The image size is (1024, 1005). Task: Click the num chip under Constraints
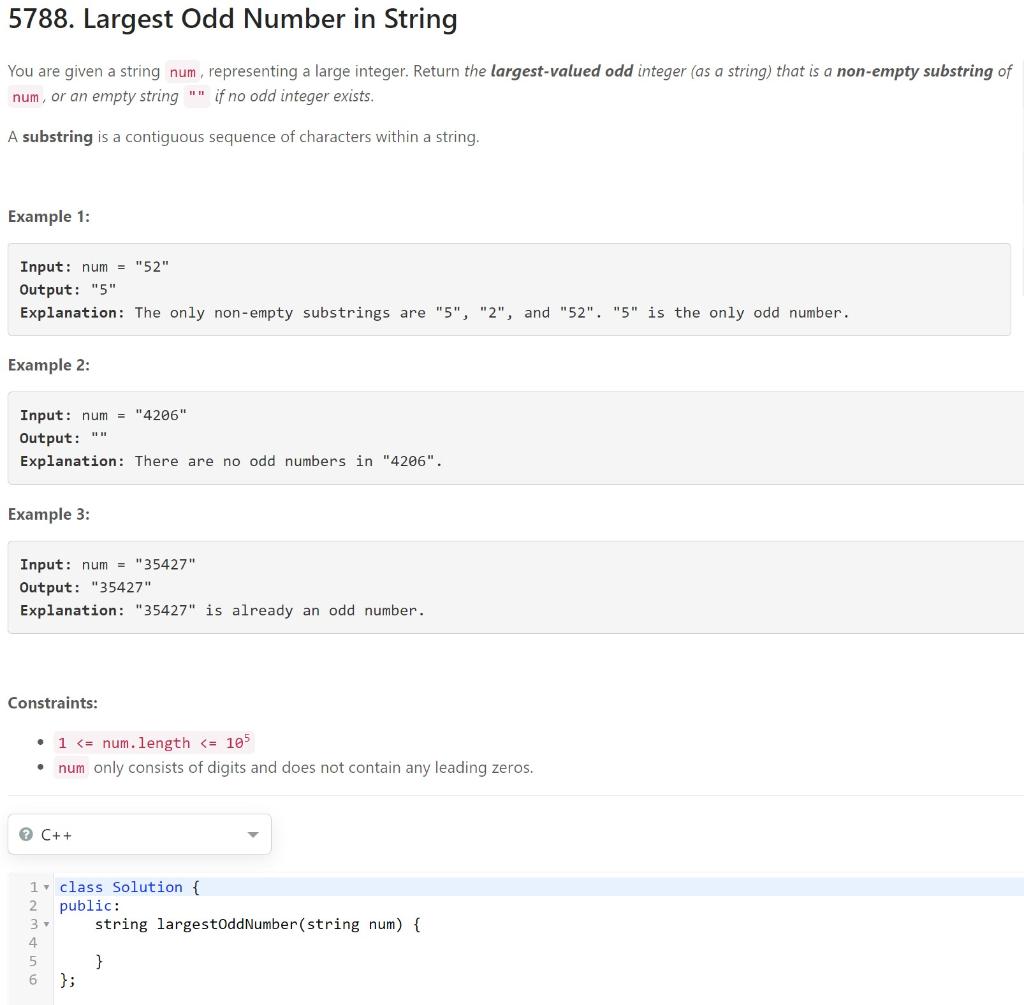[x=70, y=768]
